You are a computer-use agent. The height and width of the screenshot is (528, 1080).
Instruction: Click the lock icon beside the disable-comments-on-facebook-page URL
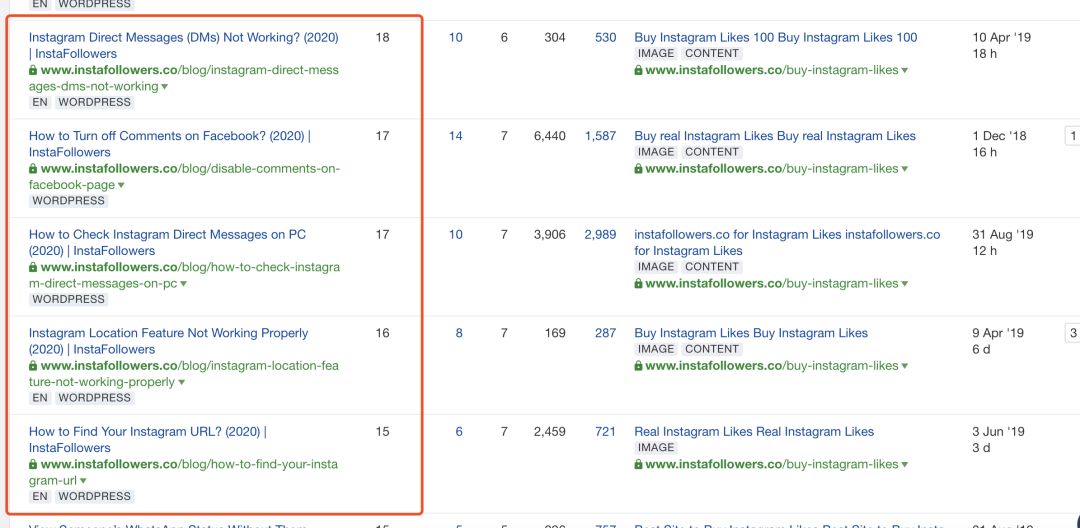33,169
